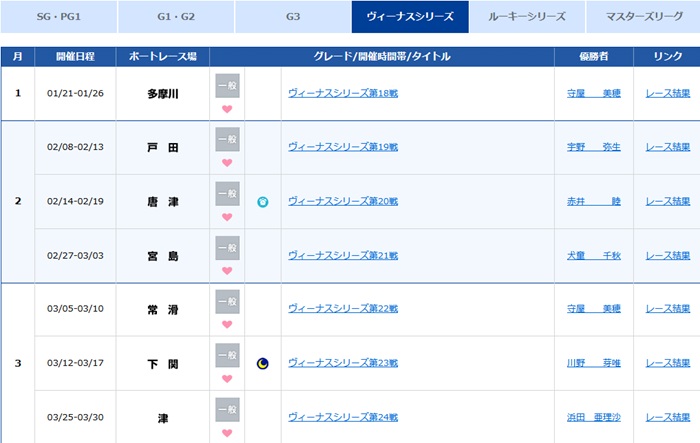The width and height of the screenshot is (700, 443).
Task: Click winner link 浜田 亜理沙
Action: click(593, 418)
